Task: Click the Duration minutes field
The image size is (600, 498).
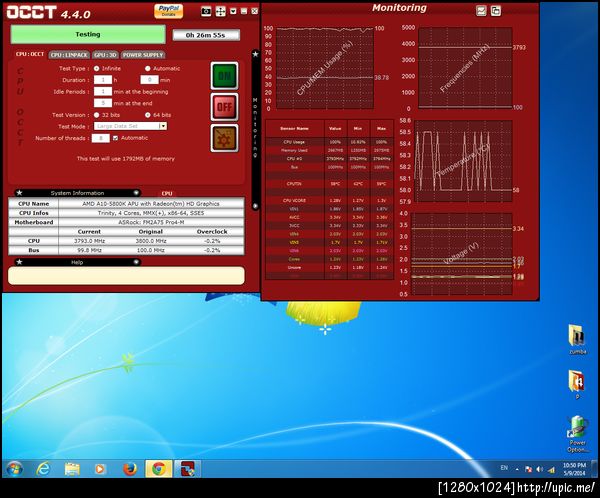Action: [150, 80]
